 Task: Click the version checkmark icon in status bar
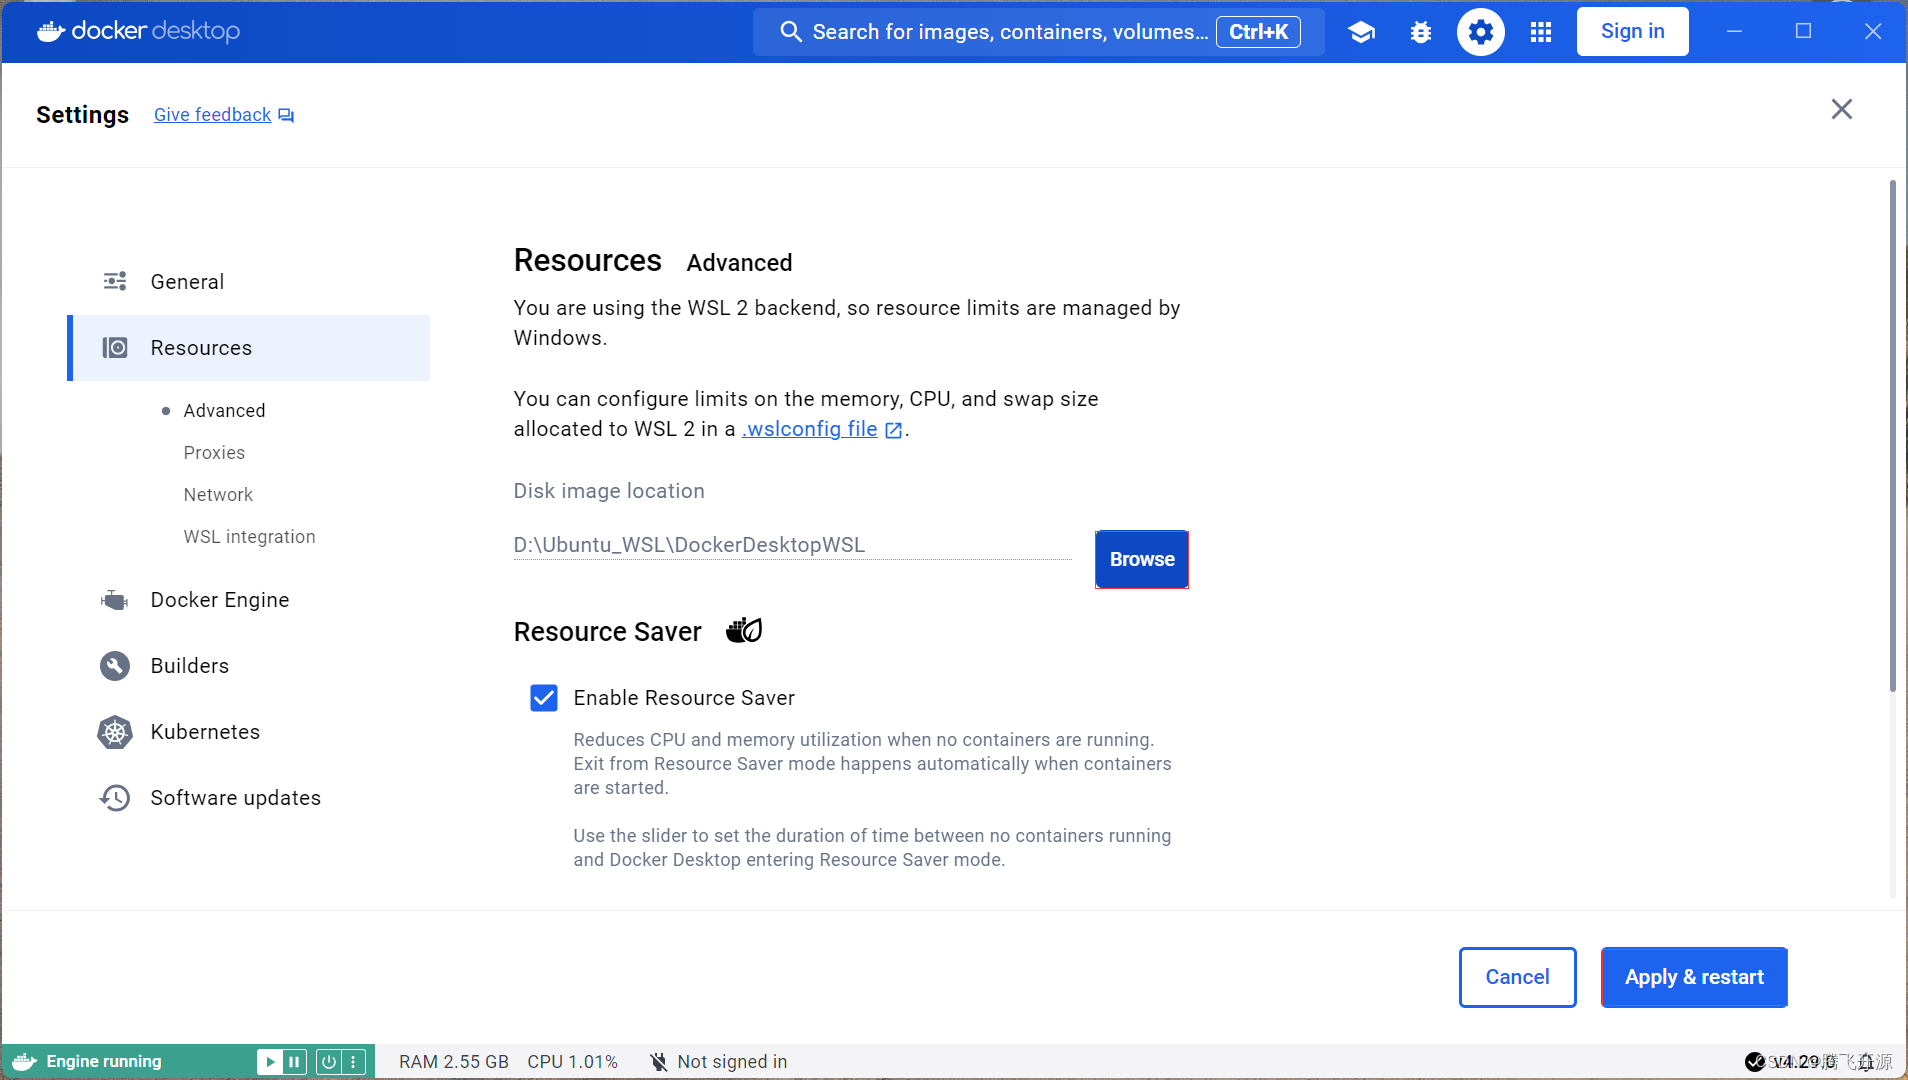click(x=1755, y=1062)
